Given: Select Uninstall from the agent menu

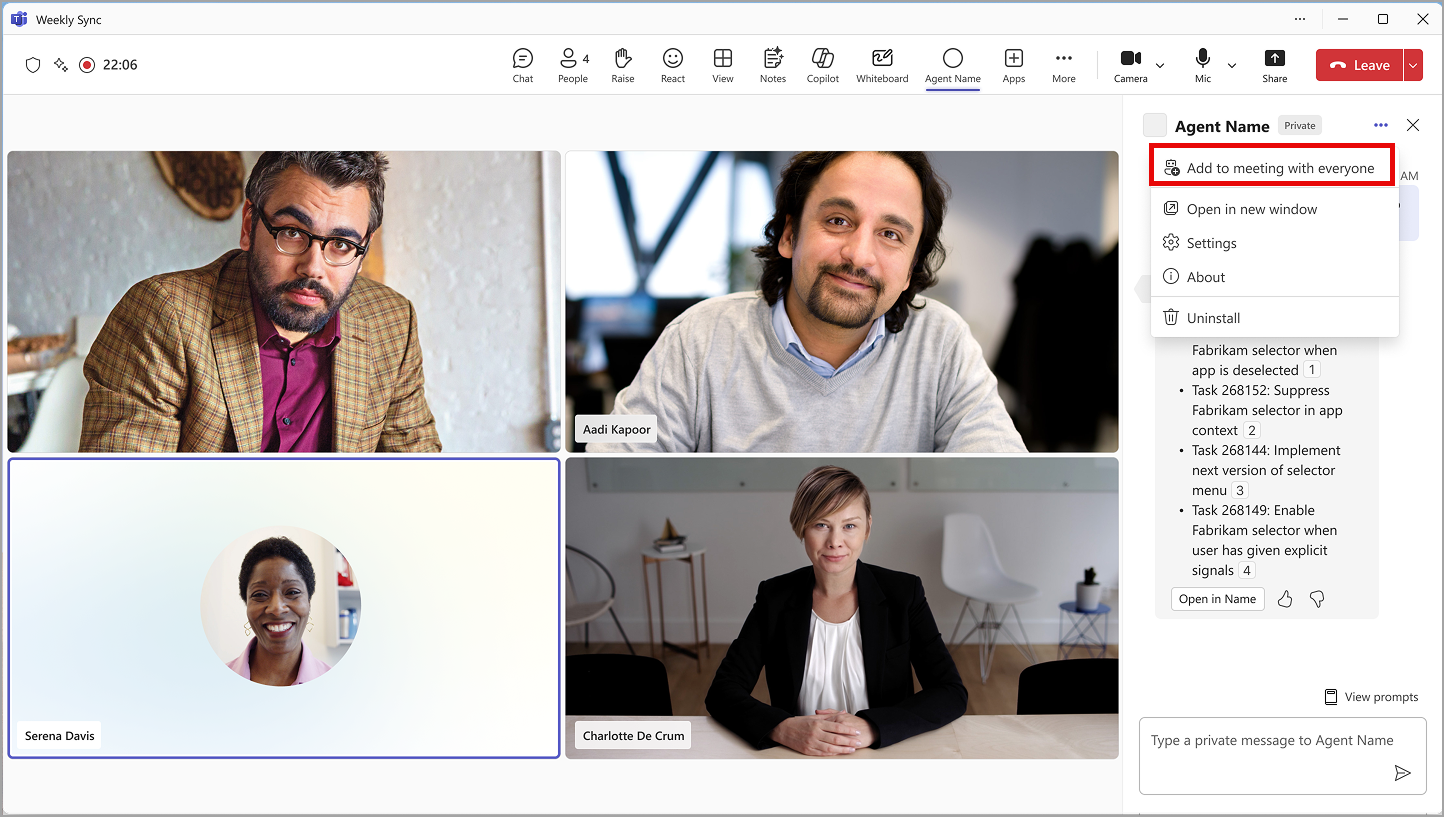Looking at the screenshot, I should (1213, 318).
